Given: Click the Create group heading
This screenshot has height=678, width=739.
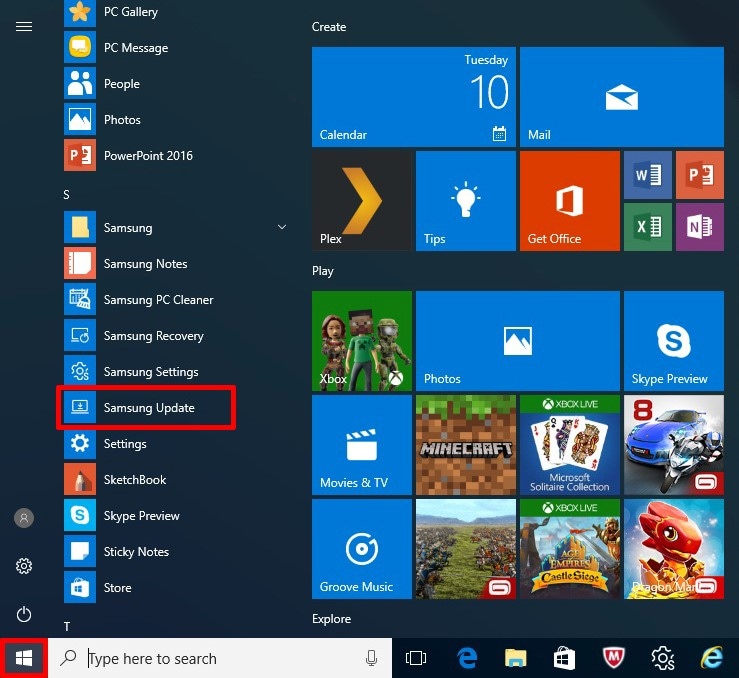Looking at the screenshot, I should (328, 27).
